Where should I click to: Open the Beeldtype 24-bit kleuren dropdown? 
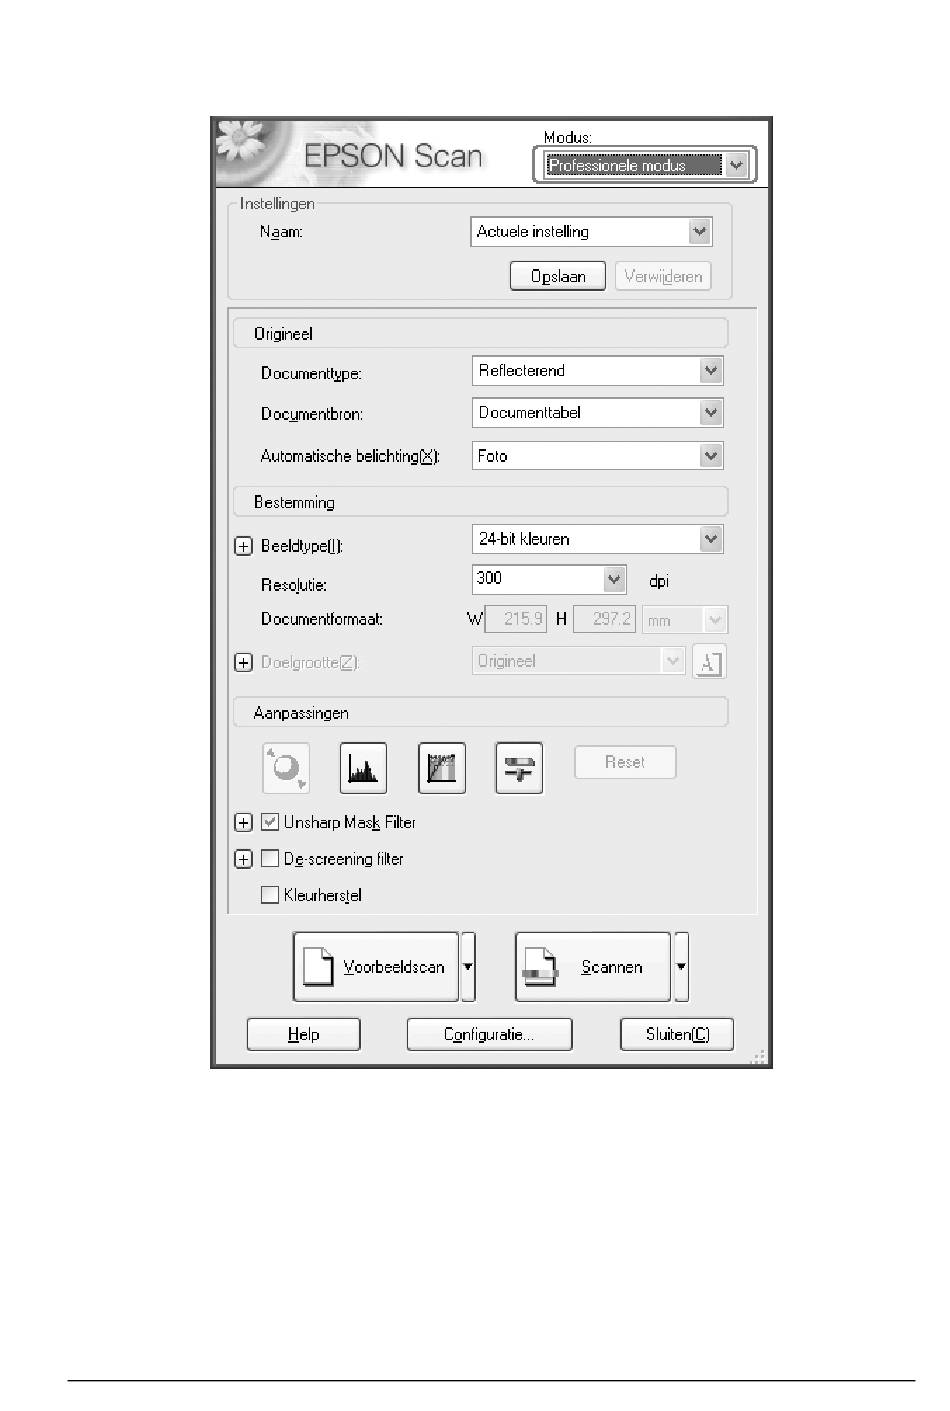pos(710,539)
